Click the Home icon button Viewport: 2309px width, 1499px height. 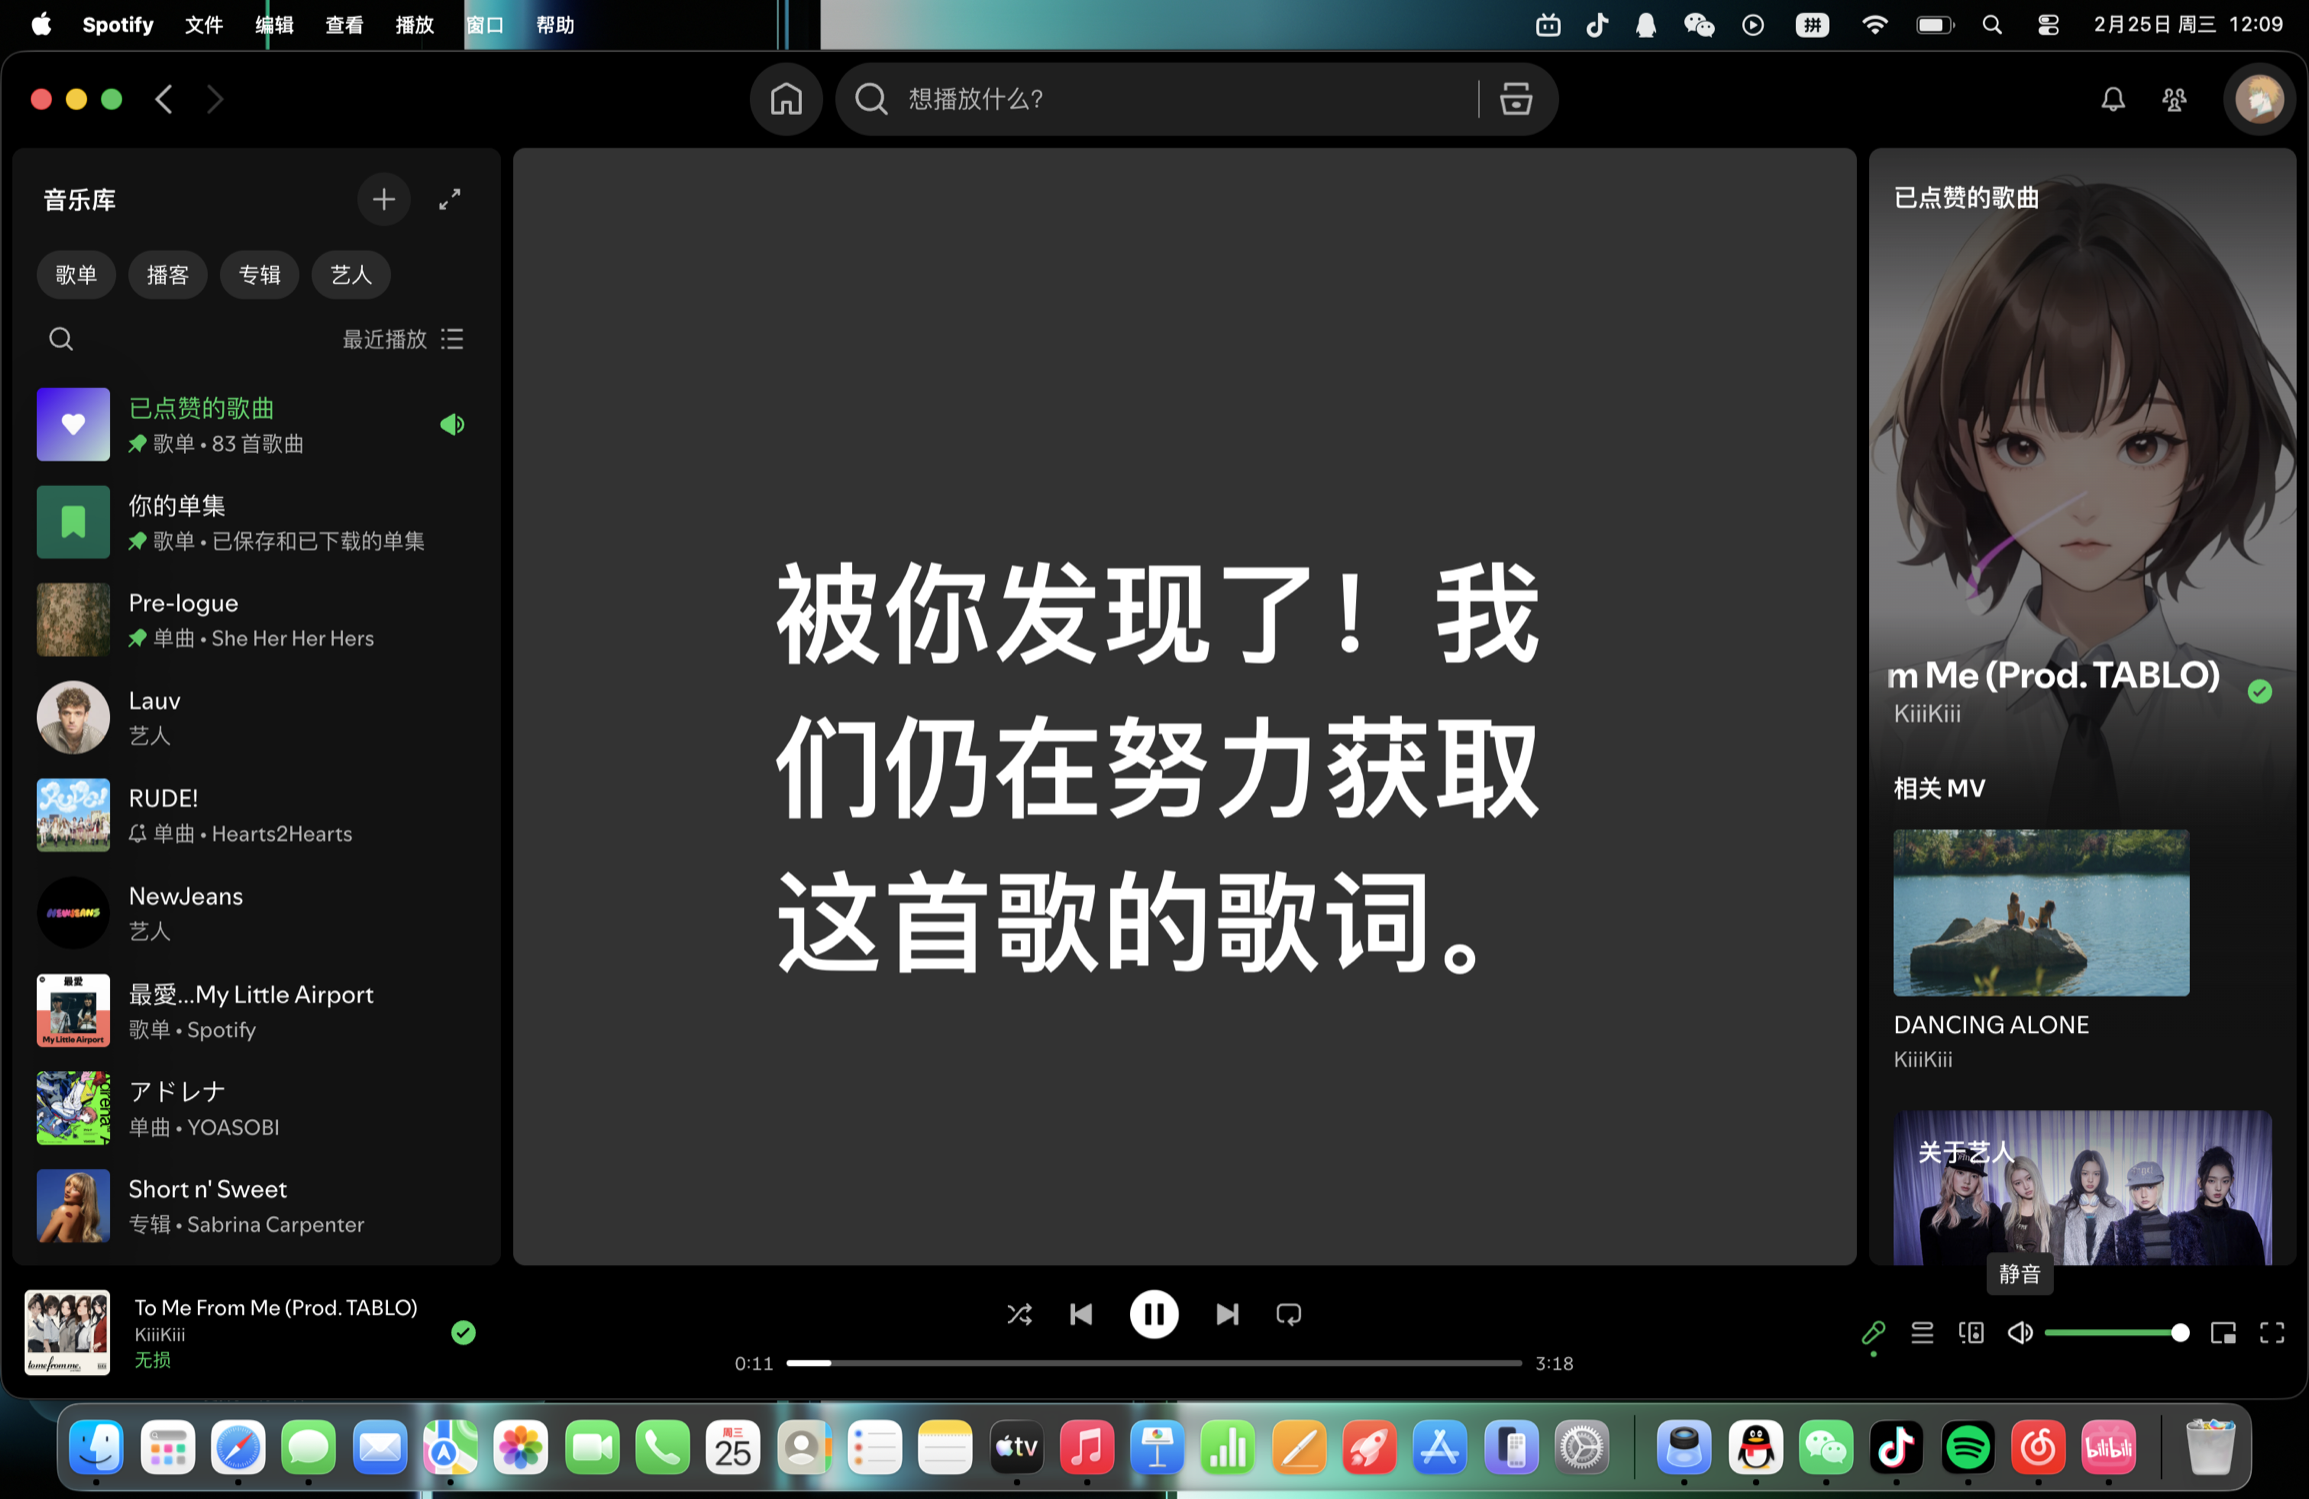(x=786, y=99)
